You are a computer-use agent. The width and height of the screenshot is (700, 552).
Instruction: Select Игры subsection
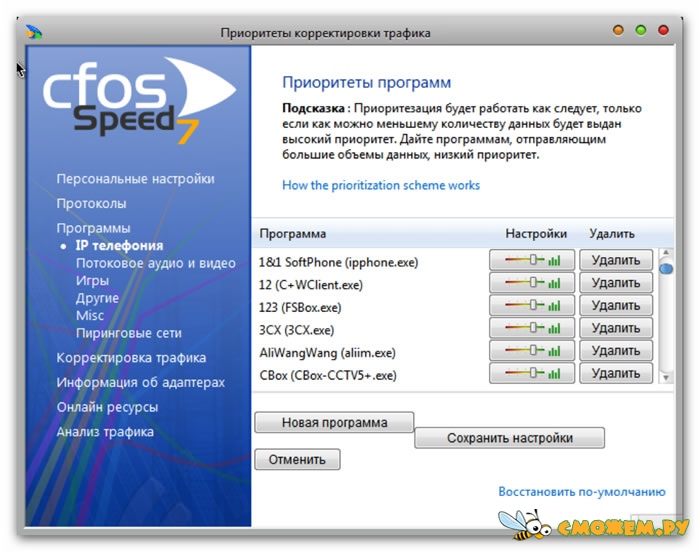[92, 280]
